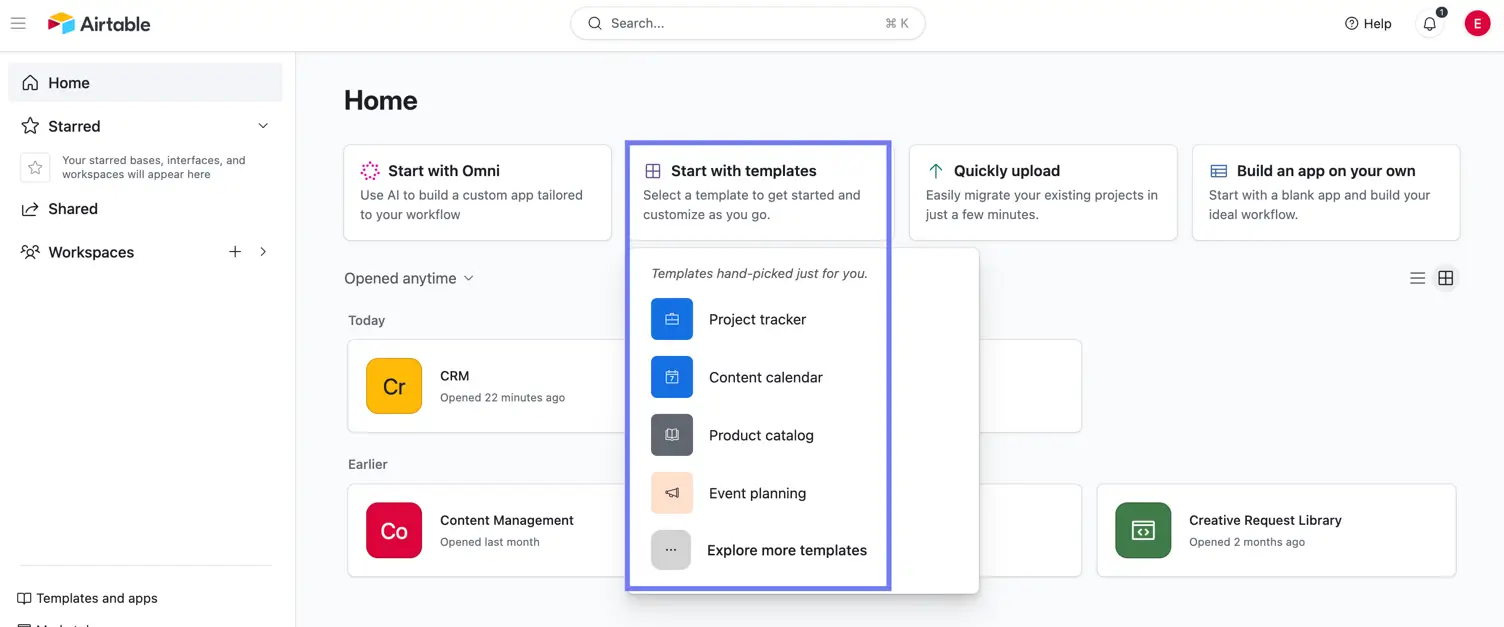Click the Start with templates card
Viewport: 1504px width, 627px height.
[758, 192]
